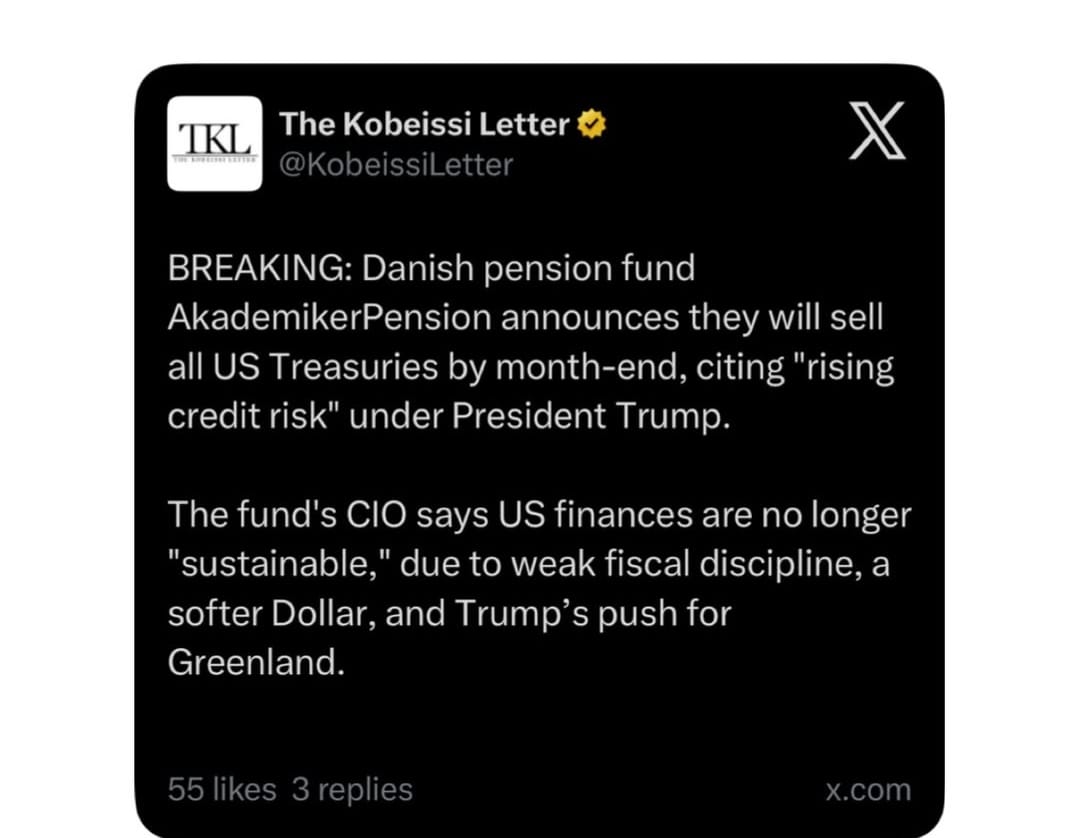Viewport: 1080px width, 838px height.
Task: Click the quoted word "sustainable,"
Action: tap(280, 564)
